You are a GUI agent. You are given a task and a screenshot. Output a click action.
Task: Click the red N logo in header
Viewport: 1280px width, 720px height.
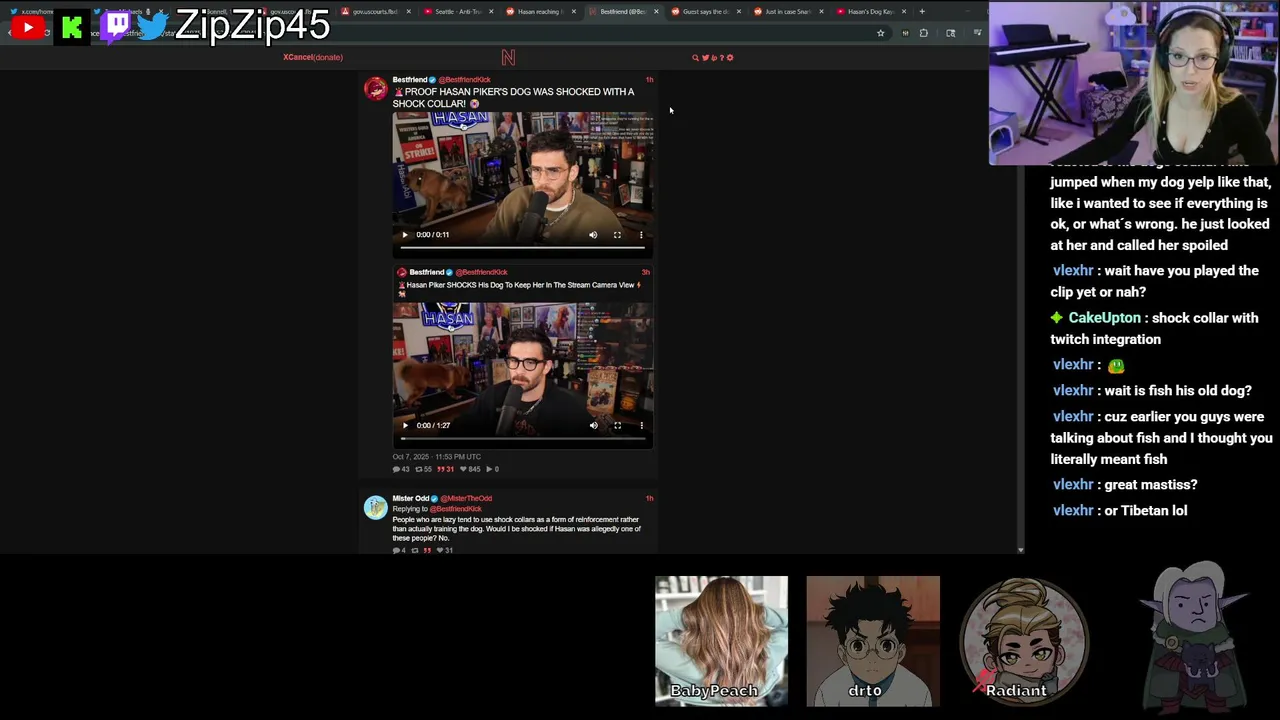(x=508, y=58)
